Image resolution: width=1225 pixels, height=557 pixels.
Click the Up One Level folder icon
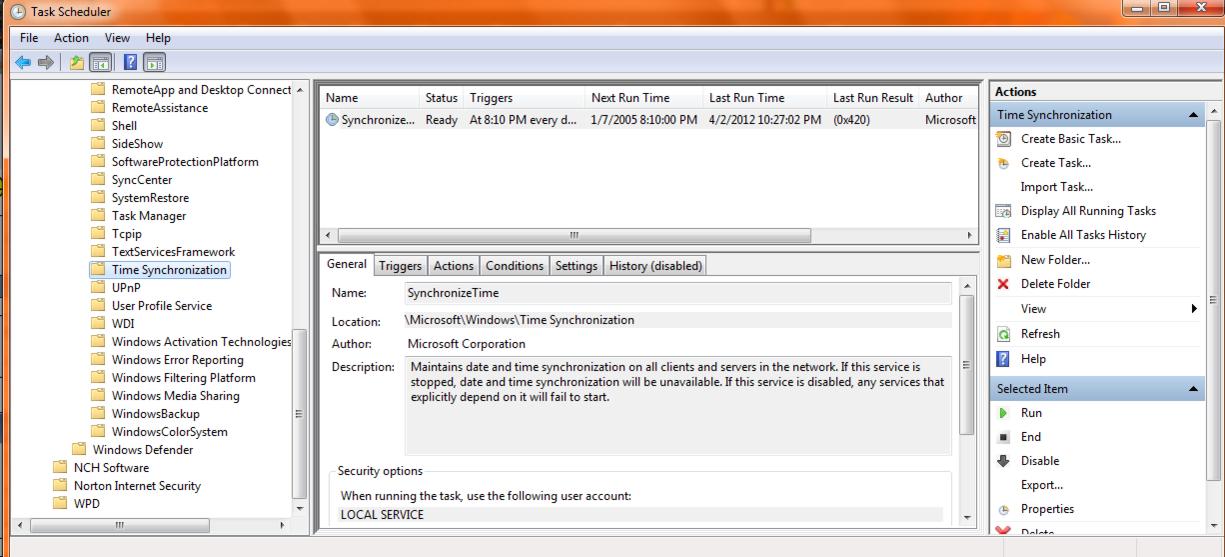coord(77,62)
